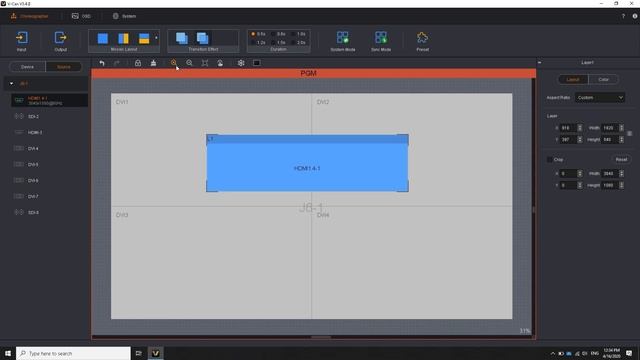Viewport: 640px width, 360px height.
Task: Adjust Crop Width stepper
Action: tap(622, 173)
